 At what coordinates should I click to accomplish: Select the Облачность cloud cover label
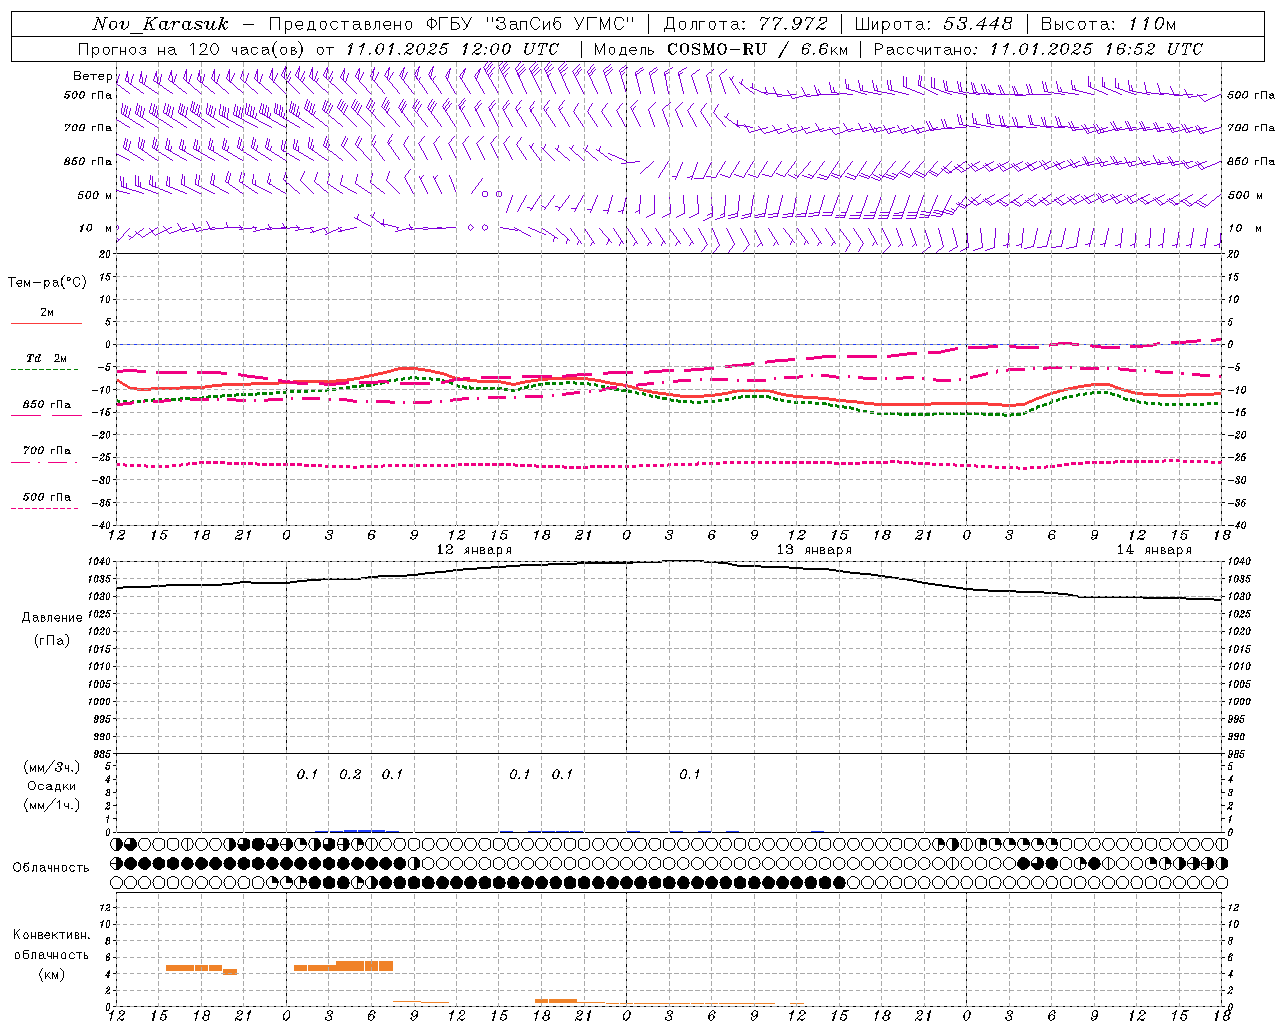click(51, 867)
